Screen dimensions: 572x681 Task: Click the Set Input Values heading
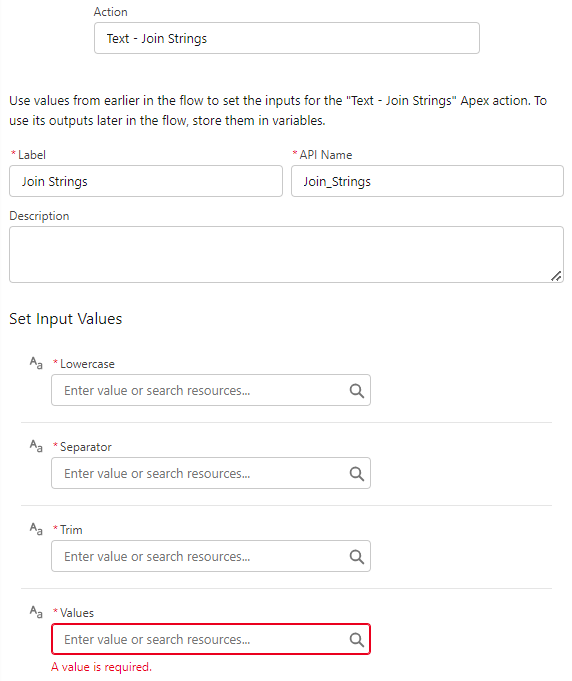coord(66,319)
